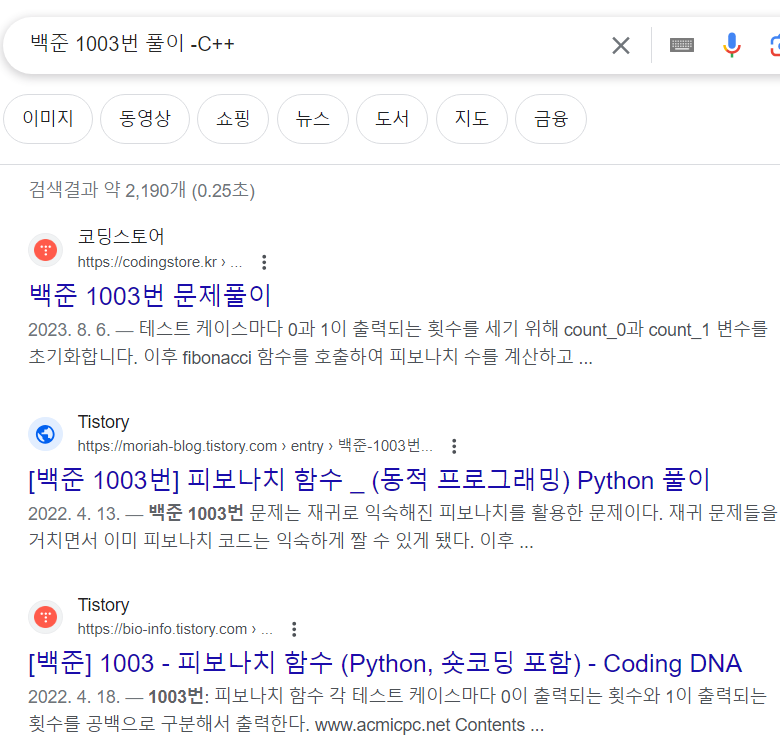The image size is (780, 736).
Task: Switch to the 도서 filter tab
Action: point(392,119)
